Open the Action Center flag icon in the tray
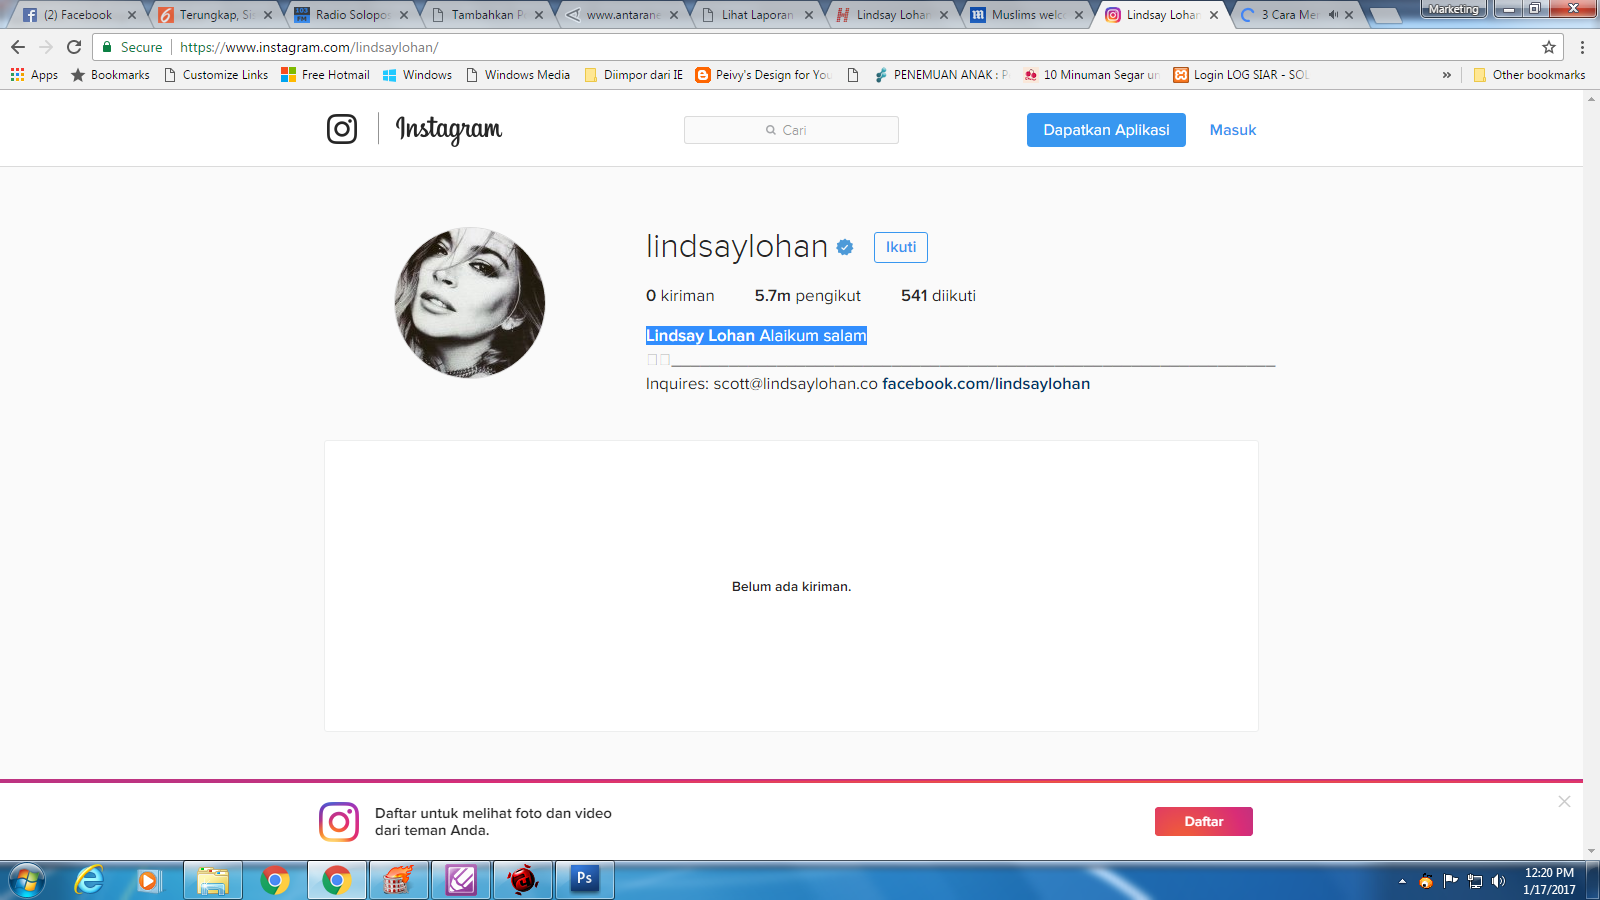The image size is (1600, 900). (x=1451, y=881)
